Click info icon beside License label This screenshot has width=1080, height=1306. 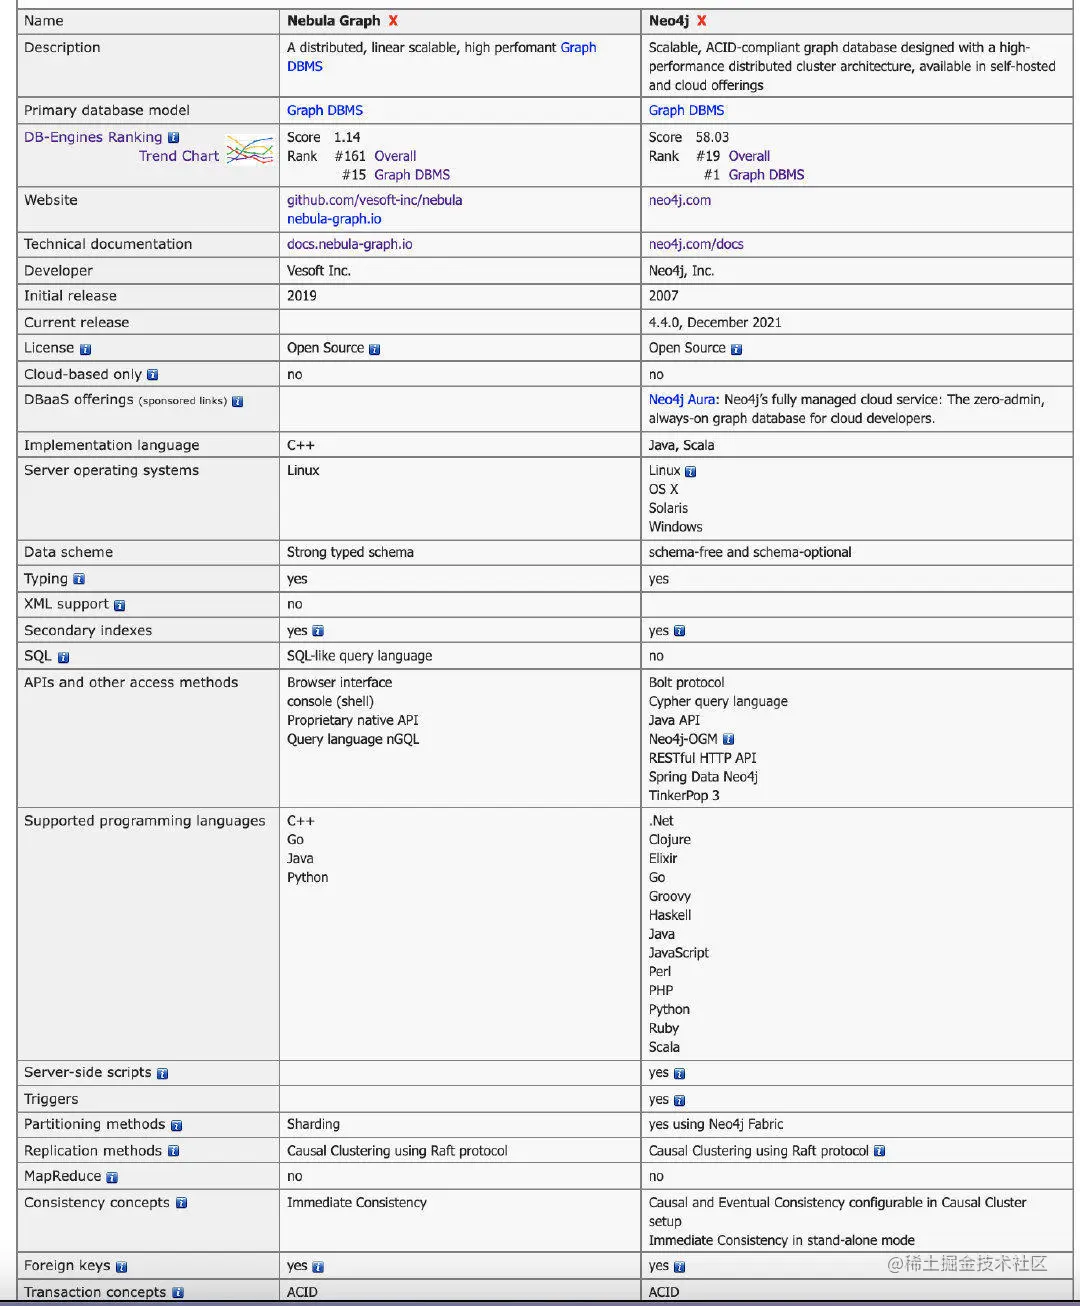point(85,349)
